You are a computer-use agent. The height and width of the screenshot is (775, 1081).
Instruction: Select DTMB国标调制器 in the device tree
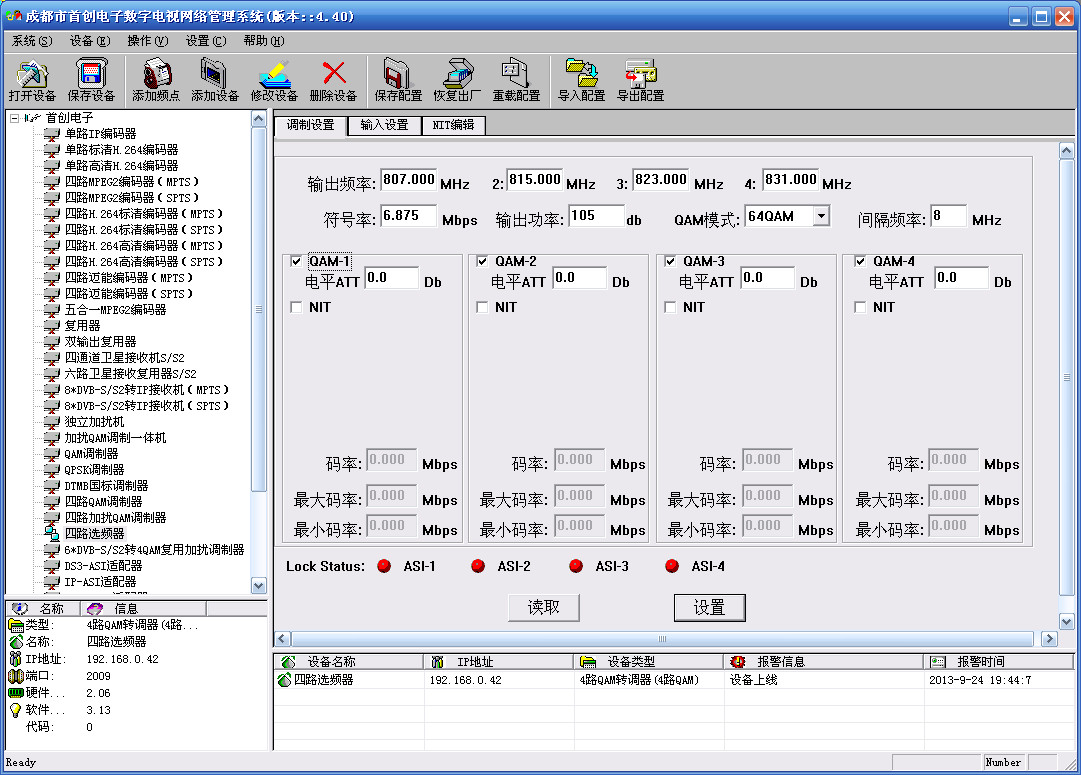point(106,486)
